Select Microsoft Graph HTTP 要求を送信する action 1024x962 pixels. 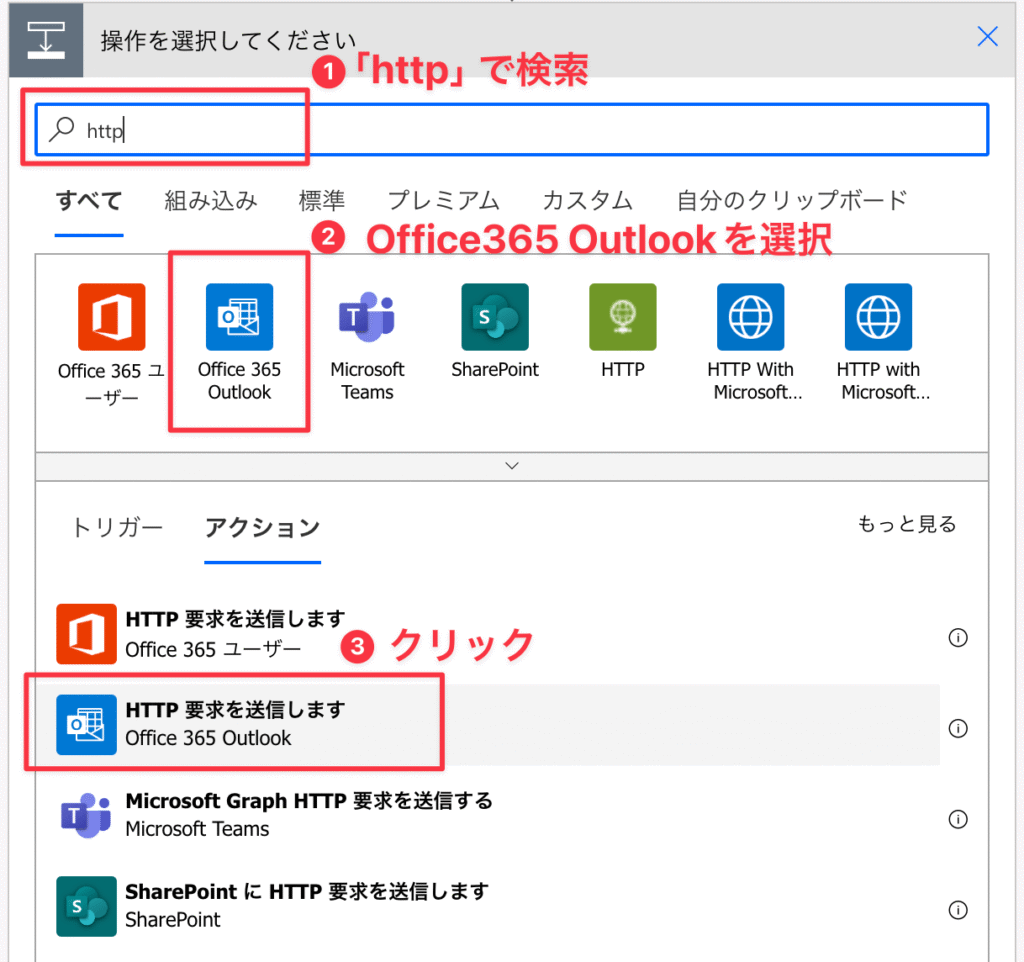(488, 816)
